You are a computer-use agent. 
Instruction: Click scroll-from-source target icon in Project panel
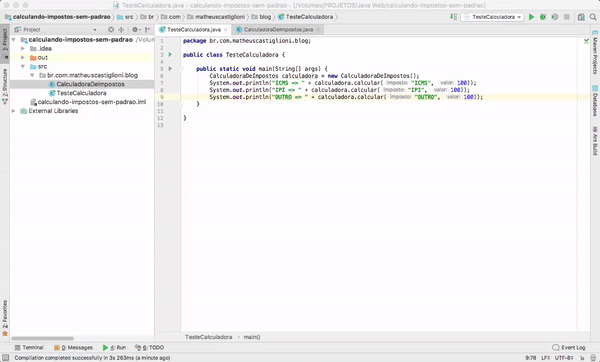111,29
